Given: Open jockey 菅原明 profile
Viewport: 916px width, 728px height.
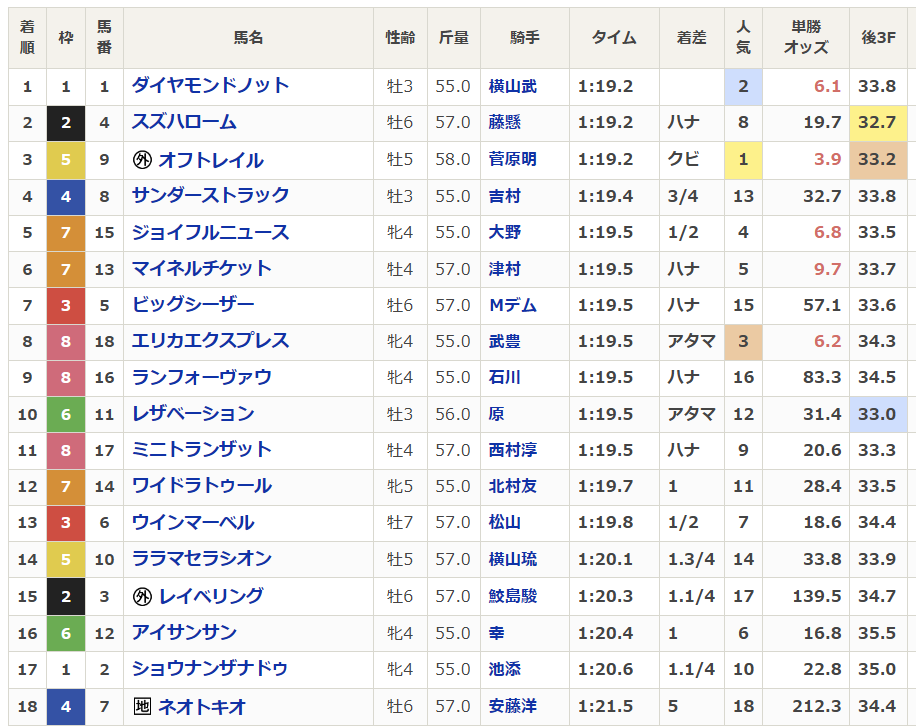Looking at the screenshot, I should (x=512, y=160).
